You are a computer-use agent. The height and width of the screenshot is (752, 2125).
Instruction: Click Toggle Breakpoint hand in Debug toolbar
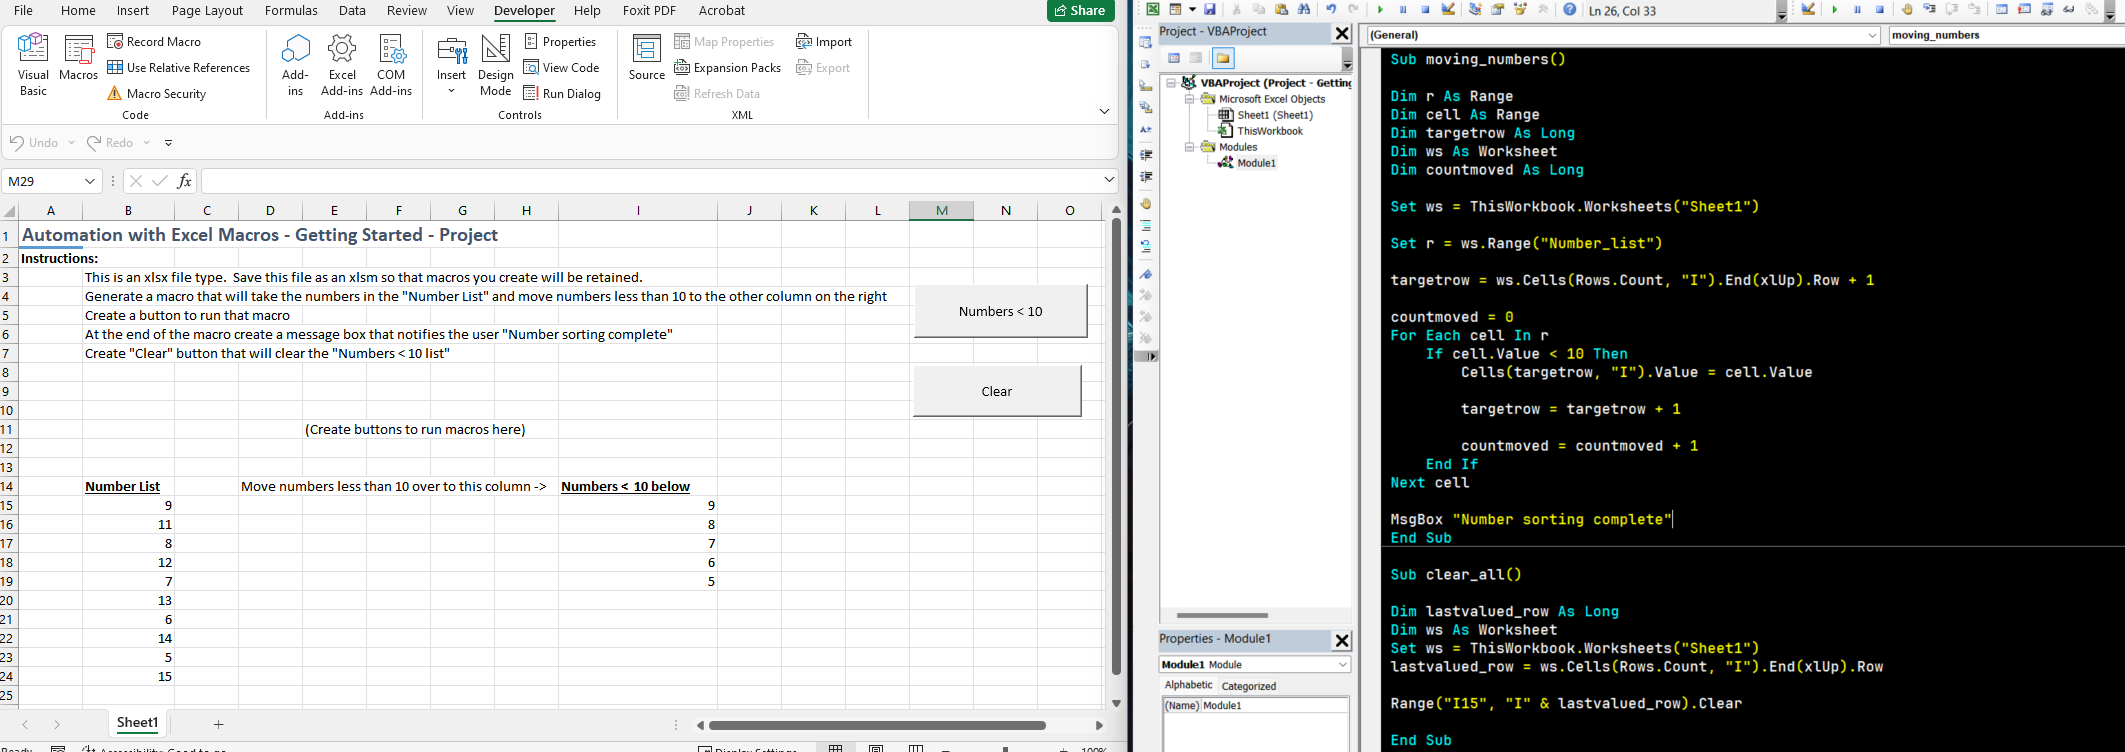pyautogui.click(x=1907, y=9)
